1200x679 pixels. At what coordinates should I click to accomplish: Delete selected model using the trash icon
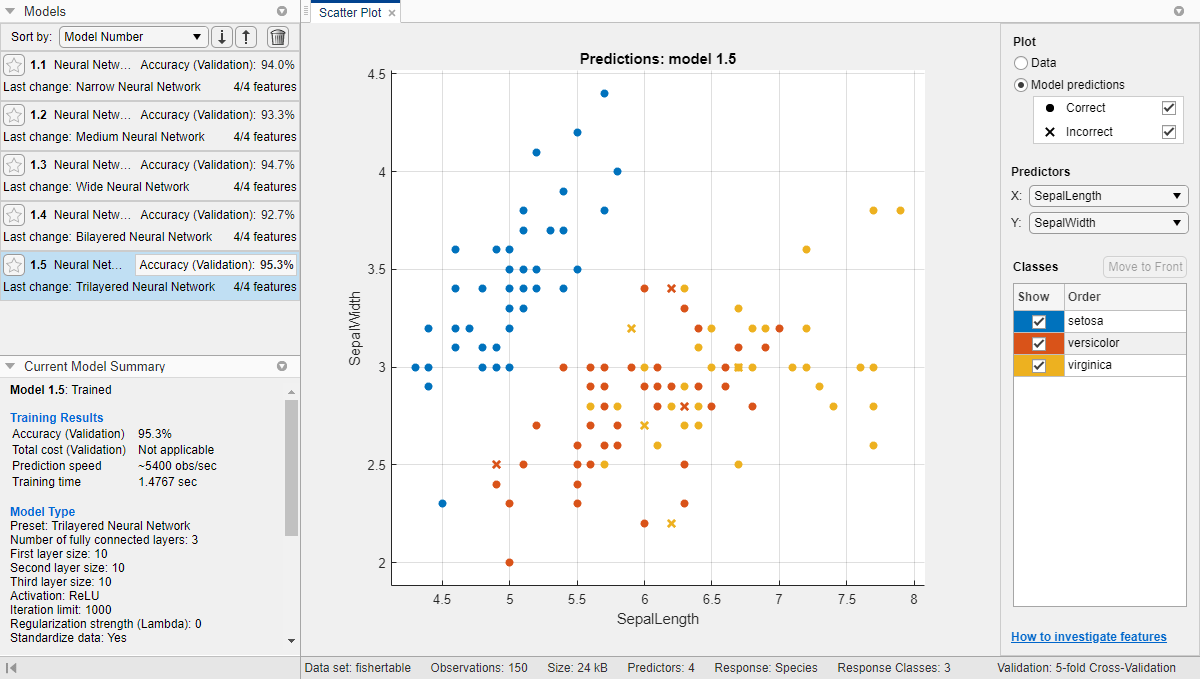(x=277, y=36)
